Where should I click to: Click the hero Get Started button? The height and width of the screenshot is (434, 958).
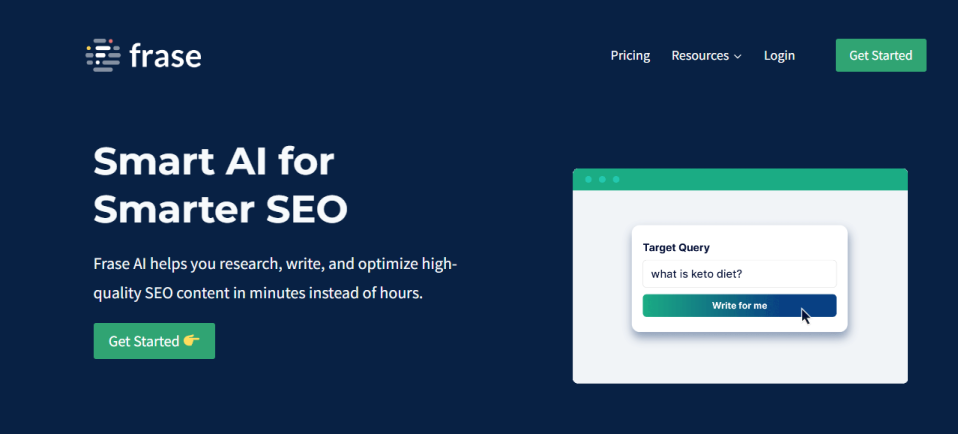coord(154,341)
